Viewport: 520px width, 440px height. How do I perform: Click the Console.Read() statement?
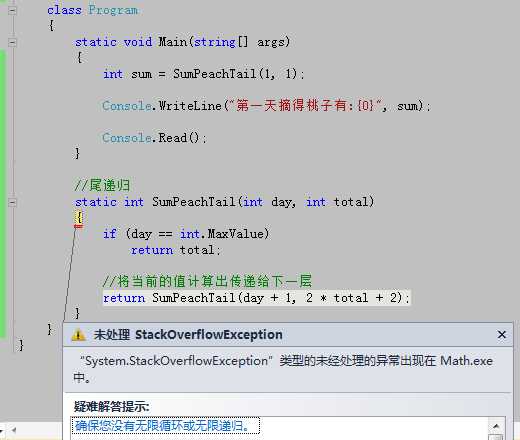(x=154, y=138)
